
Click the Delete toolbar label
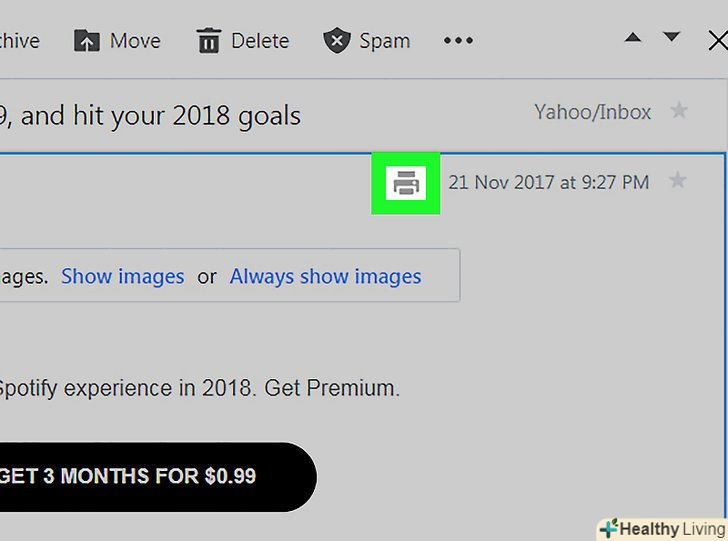click(260, 41)
